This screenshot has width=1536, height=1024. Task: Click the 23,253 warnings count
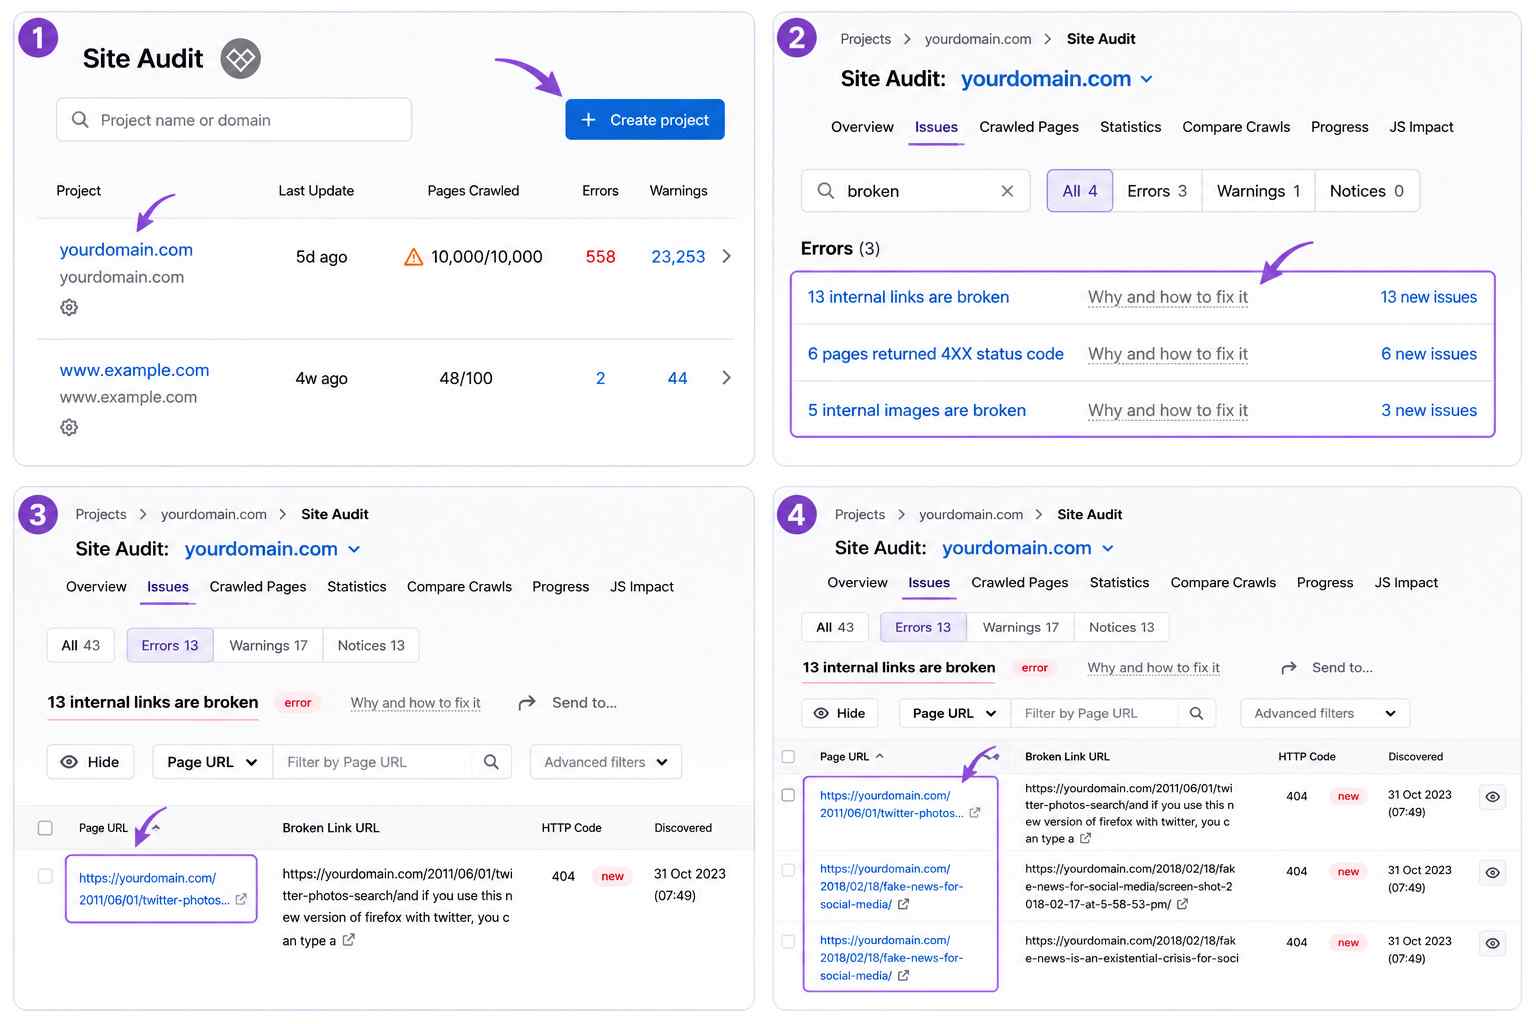pyautogui.click(x=678, y=257)
